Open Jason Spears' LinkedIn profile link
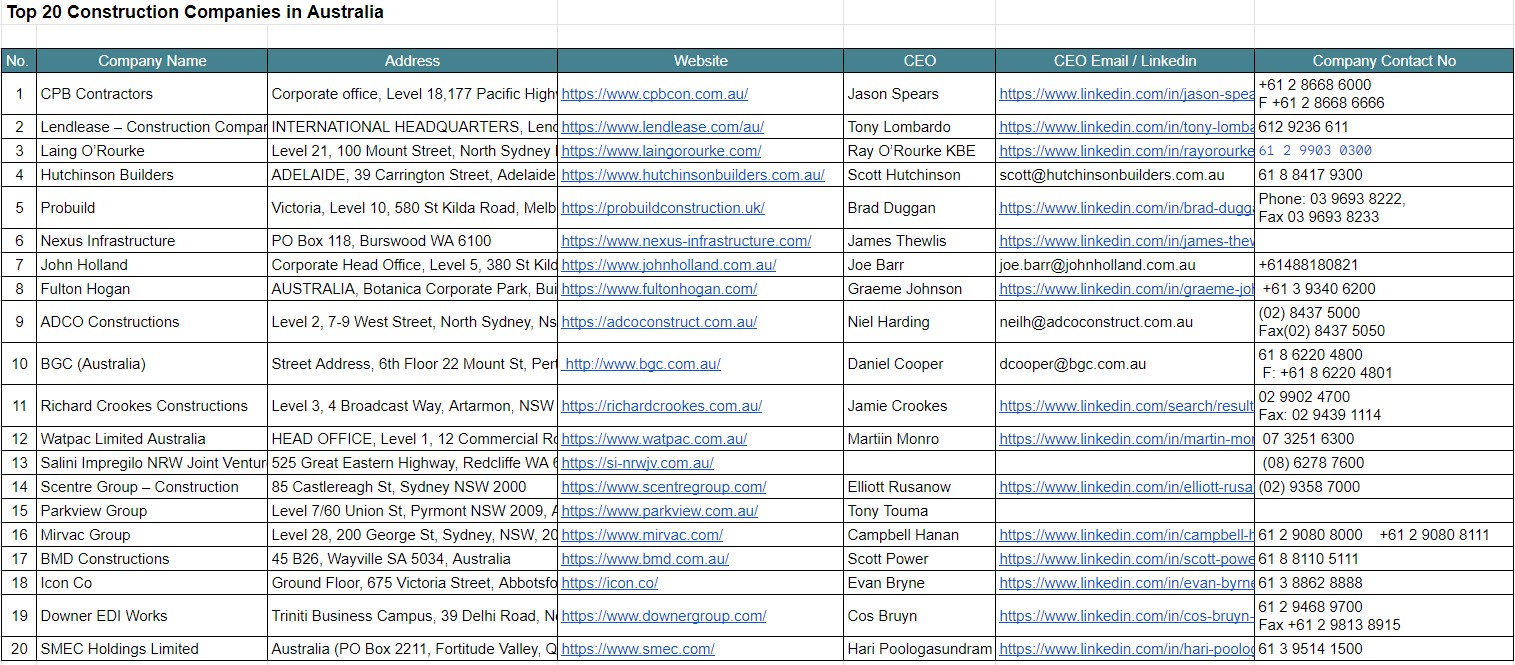Viewport: 1515px width, 665px height. click(x=1126, y=94)
